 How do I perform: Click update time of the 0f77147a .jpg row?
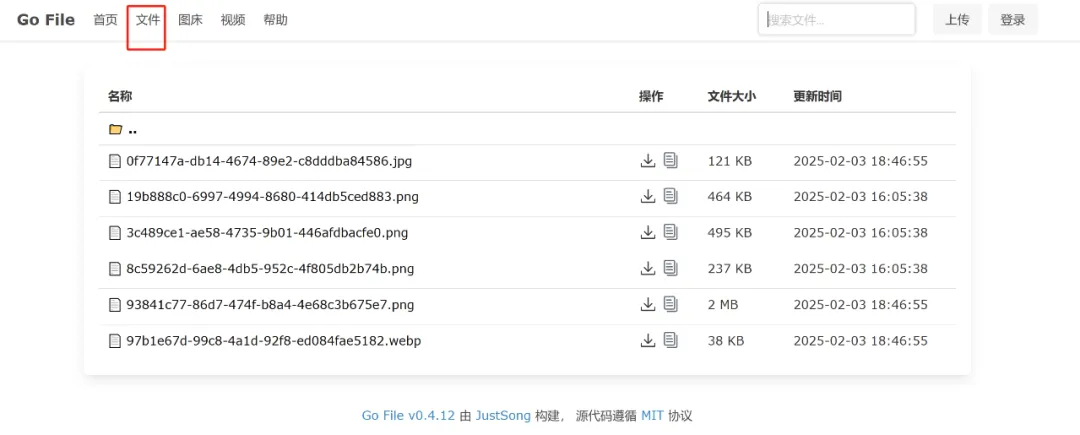pos(861,161)
